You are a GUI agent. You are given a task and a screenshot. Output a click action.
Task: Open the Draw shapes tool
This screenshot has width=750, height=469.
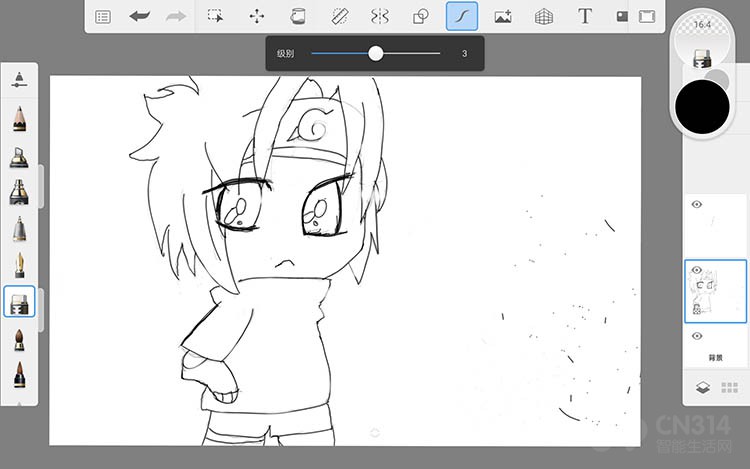[420, 16]
